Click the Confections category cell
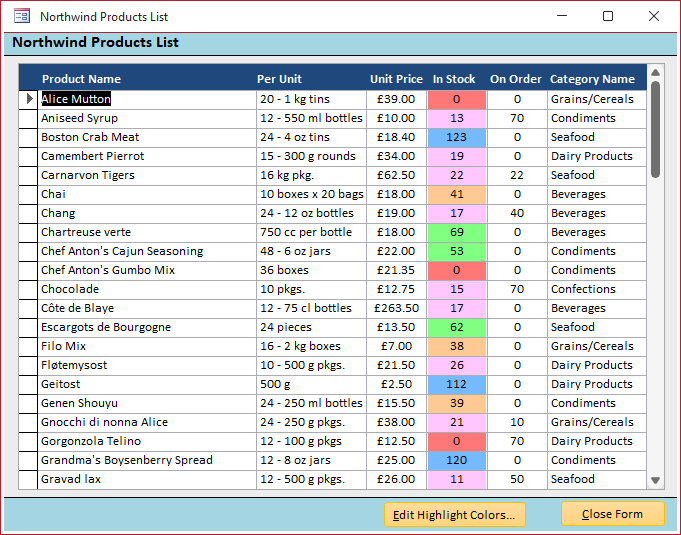 point(597,289)
